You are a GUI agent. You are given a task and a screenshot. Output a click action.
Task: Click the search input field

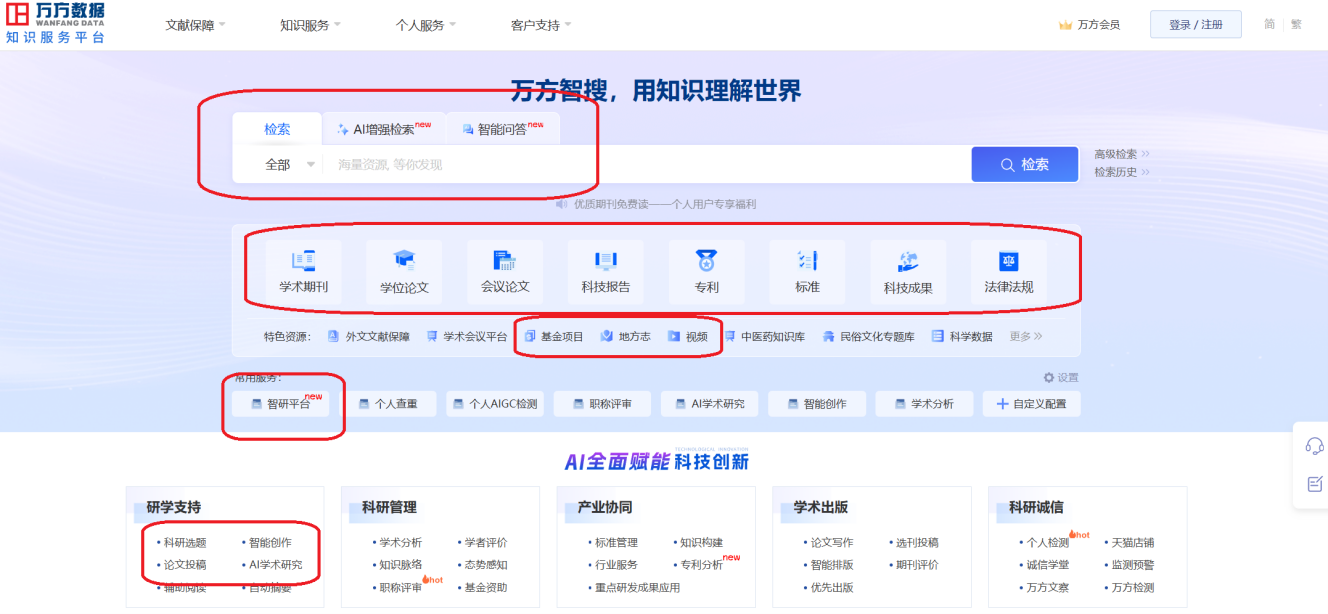coord(646,165)
